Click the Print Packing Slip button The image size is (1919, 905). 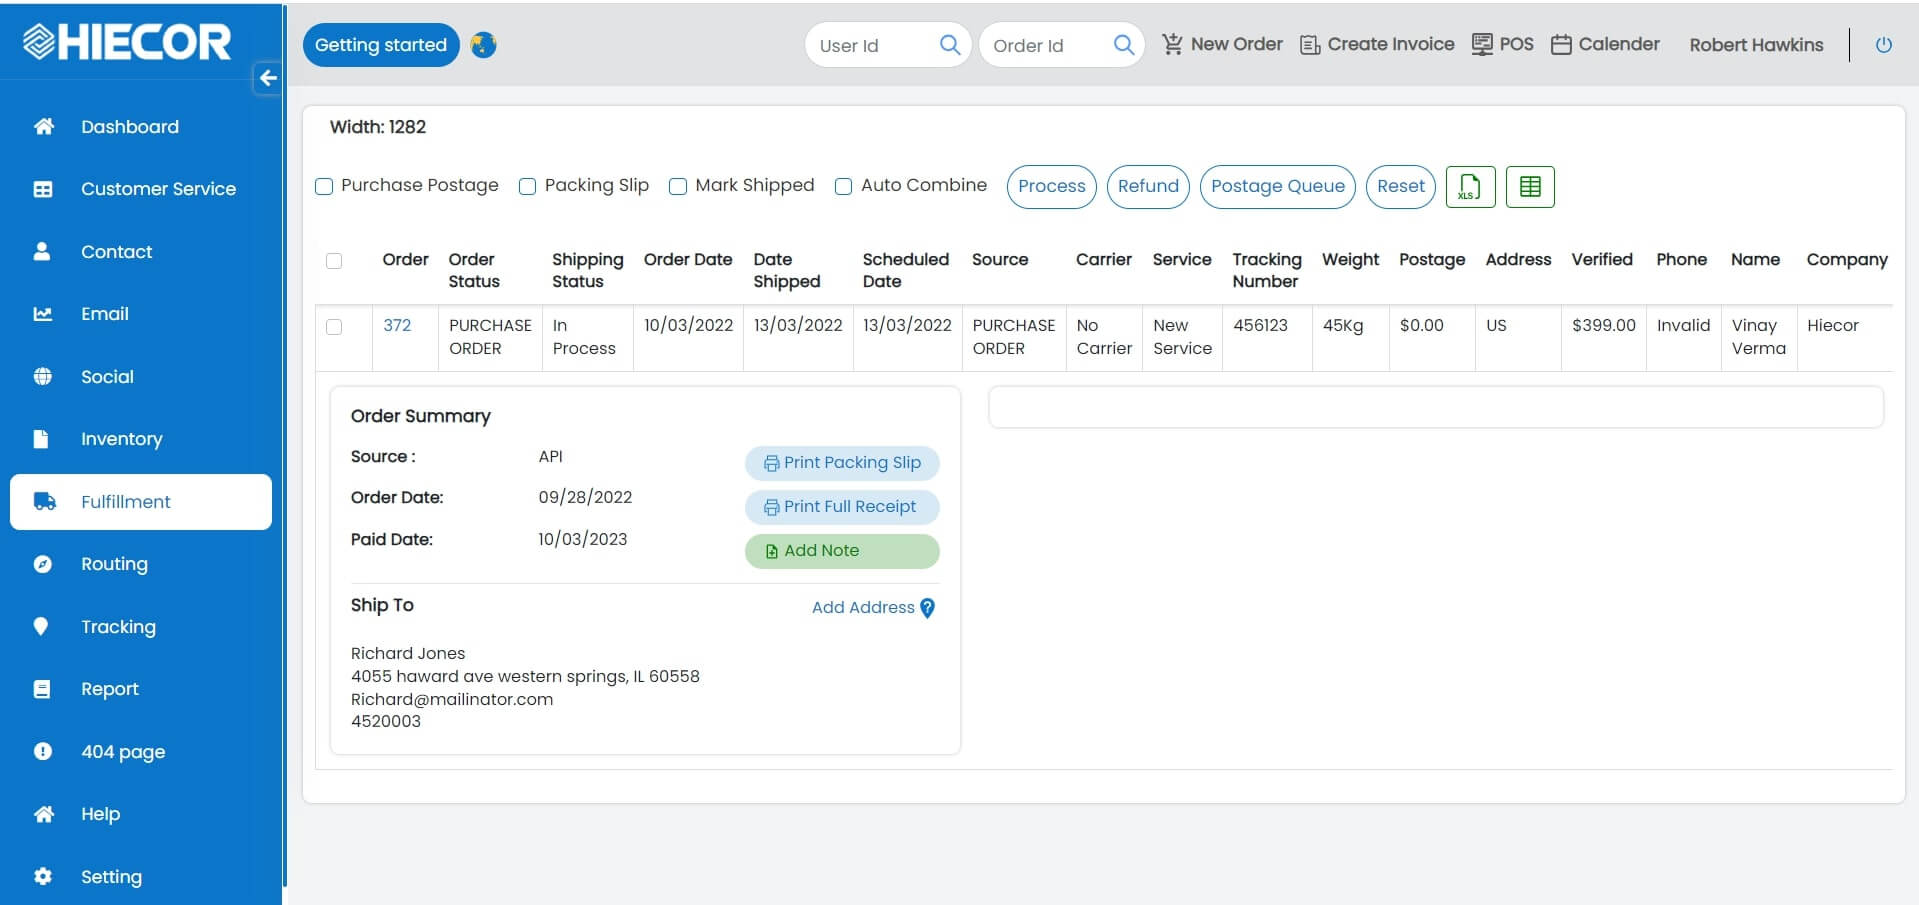coord(841,463)
